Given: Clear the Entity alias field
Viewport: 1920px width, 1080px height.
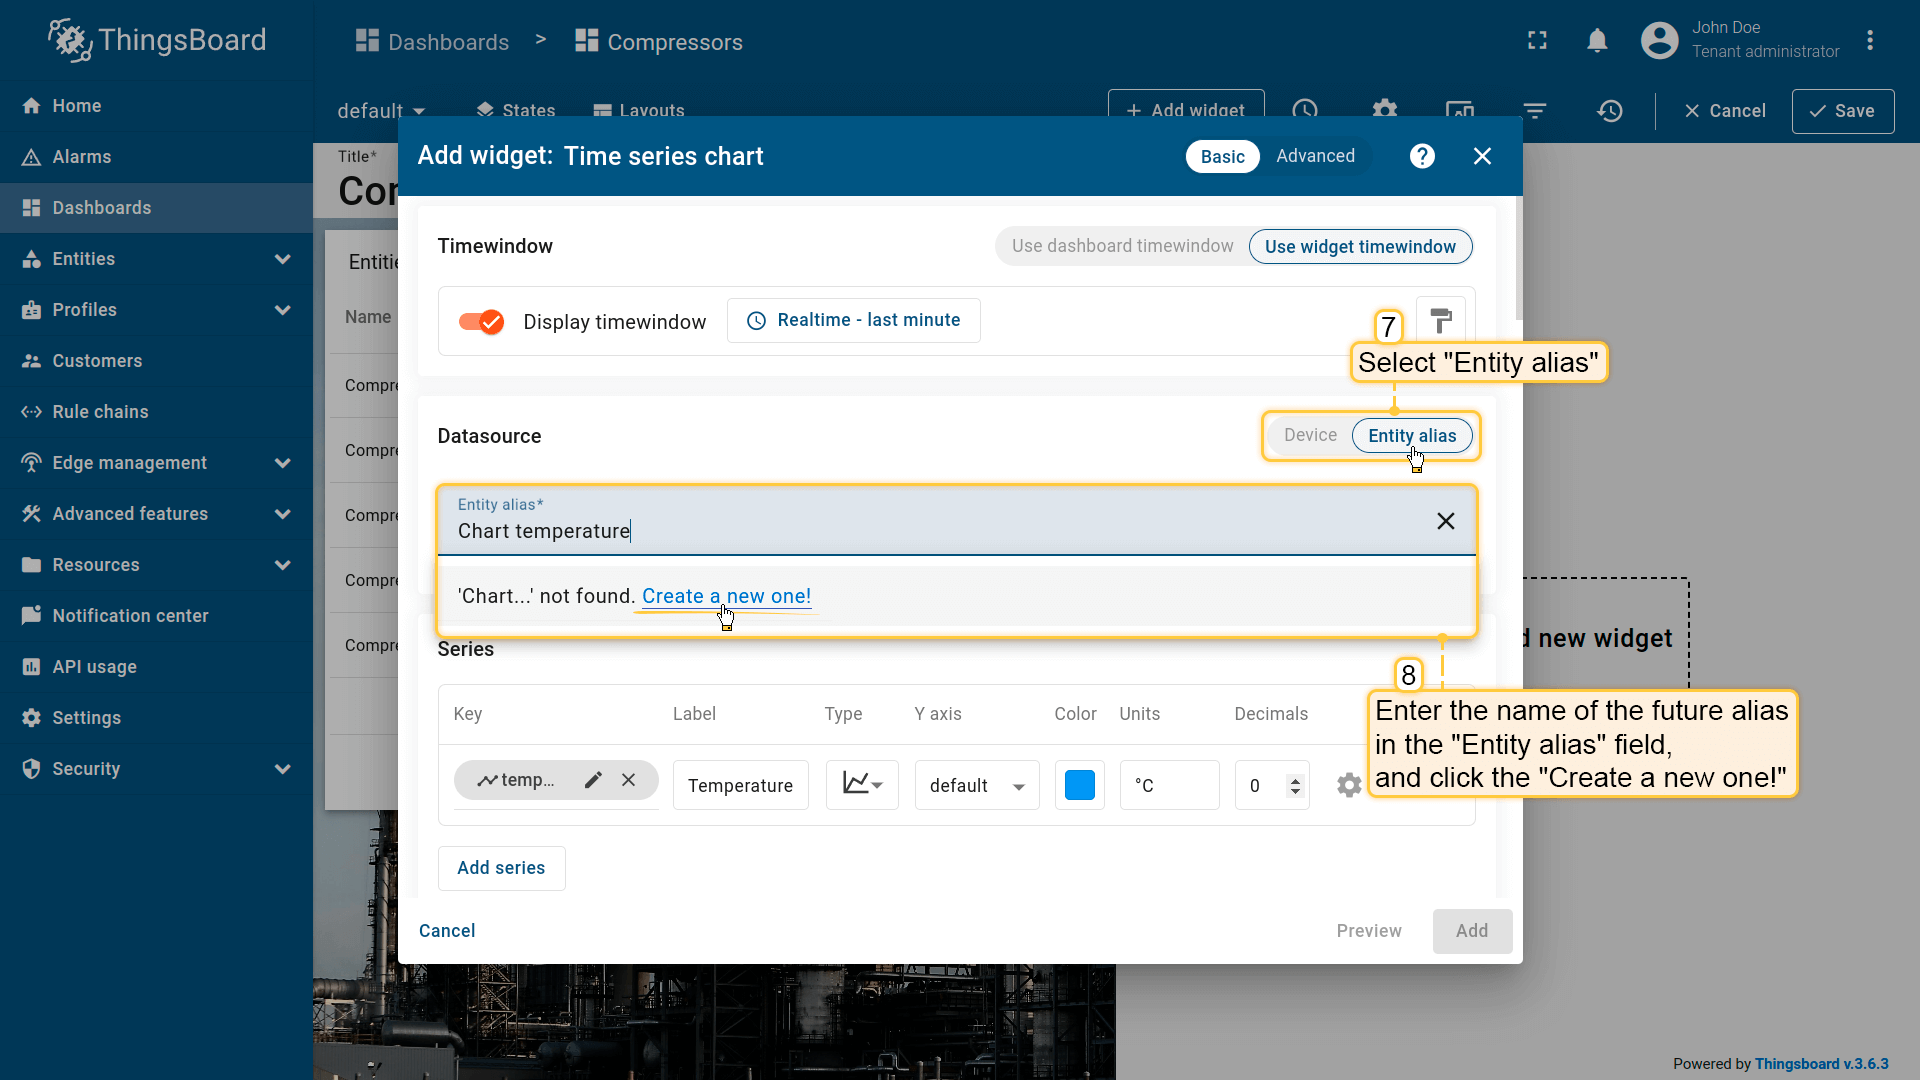Looking at the screenshot, I should click(1445, 521).
